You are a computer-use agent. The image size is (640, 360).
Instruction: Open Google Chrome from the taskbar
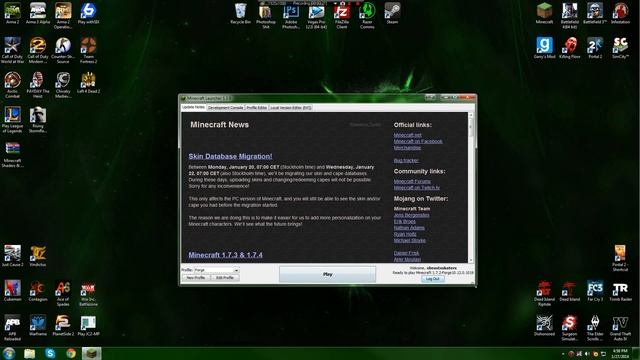71,353
